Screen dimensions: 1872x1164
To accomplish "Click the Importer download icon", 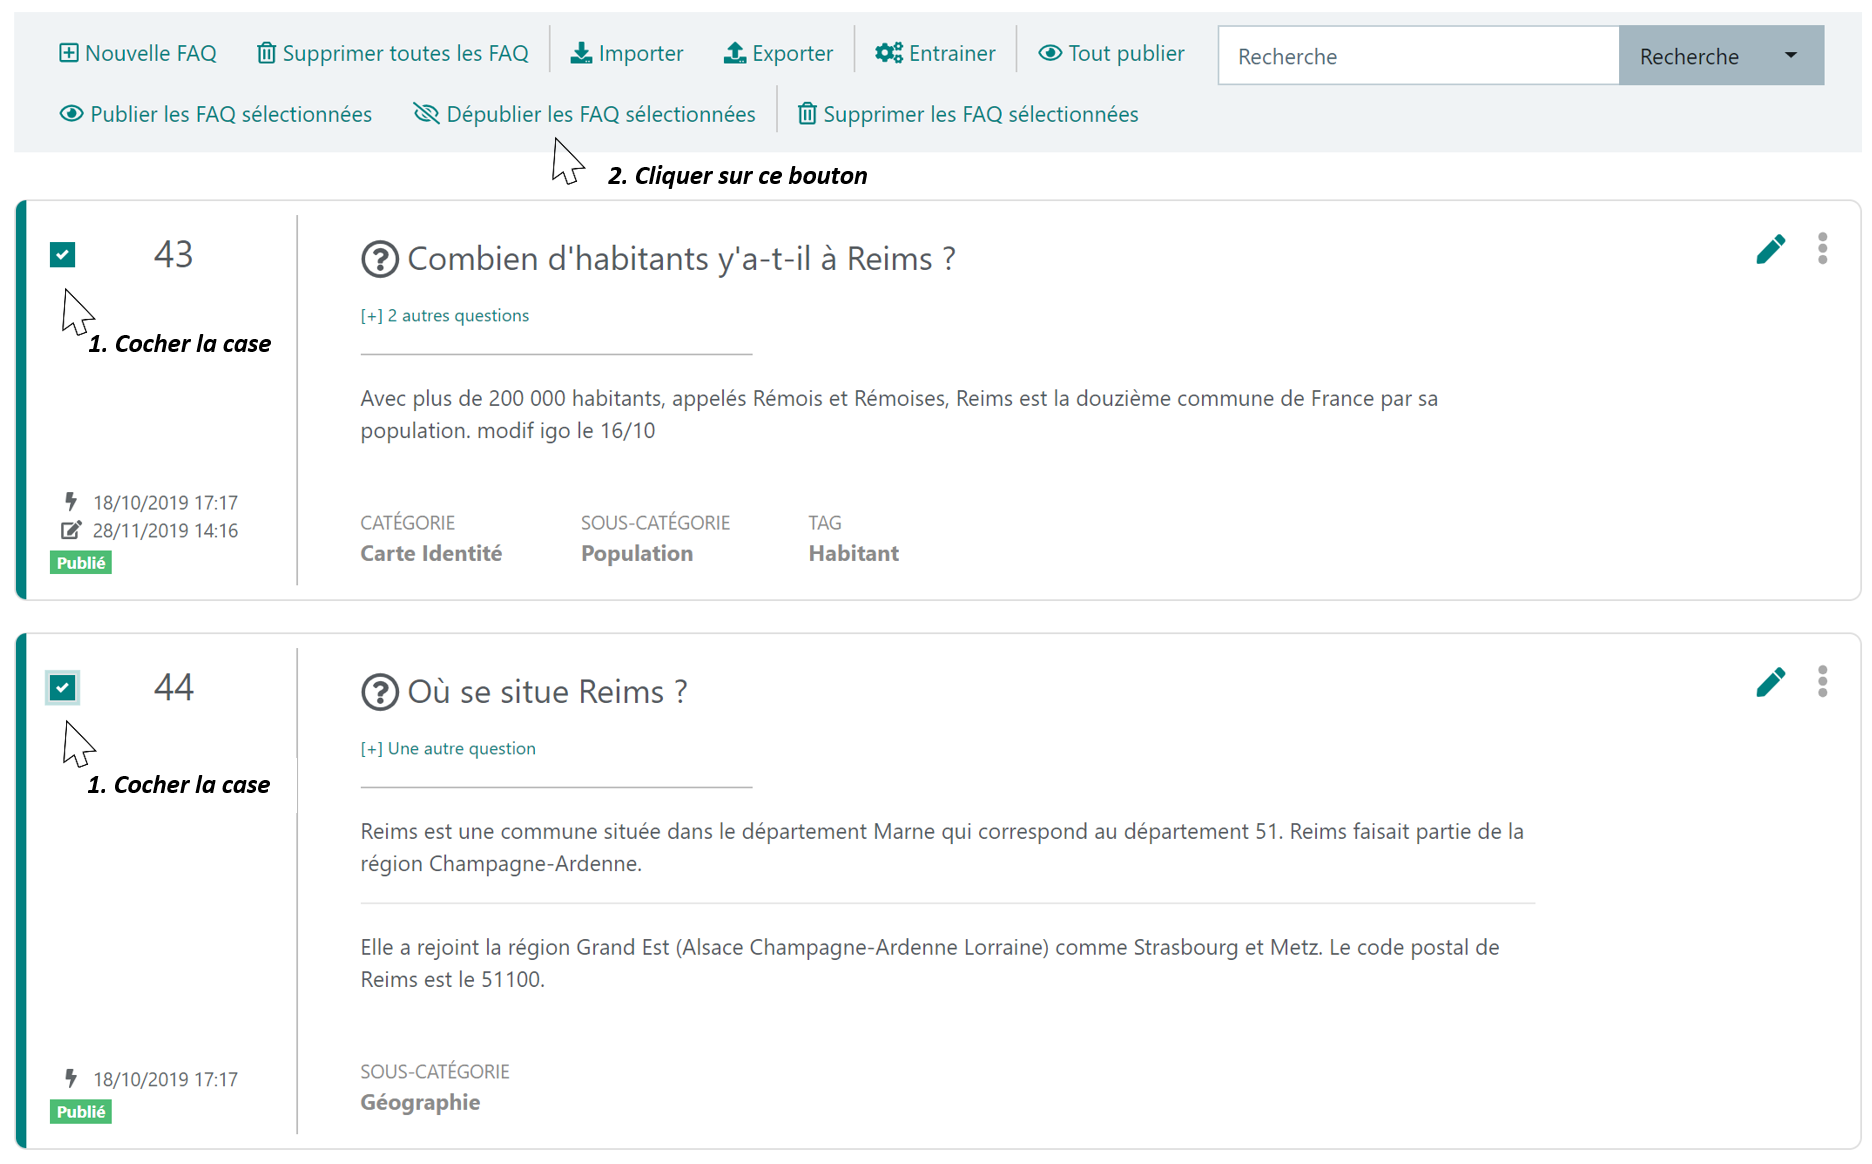I will (581, 53).
